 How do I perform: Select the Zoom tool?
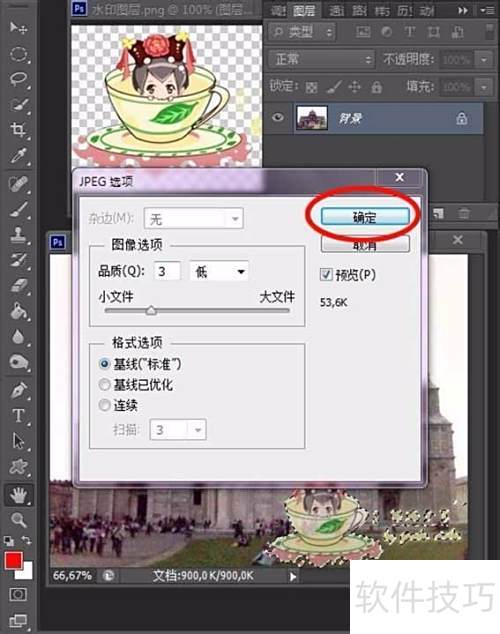(x=18, y=520)
